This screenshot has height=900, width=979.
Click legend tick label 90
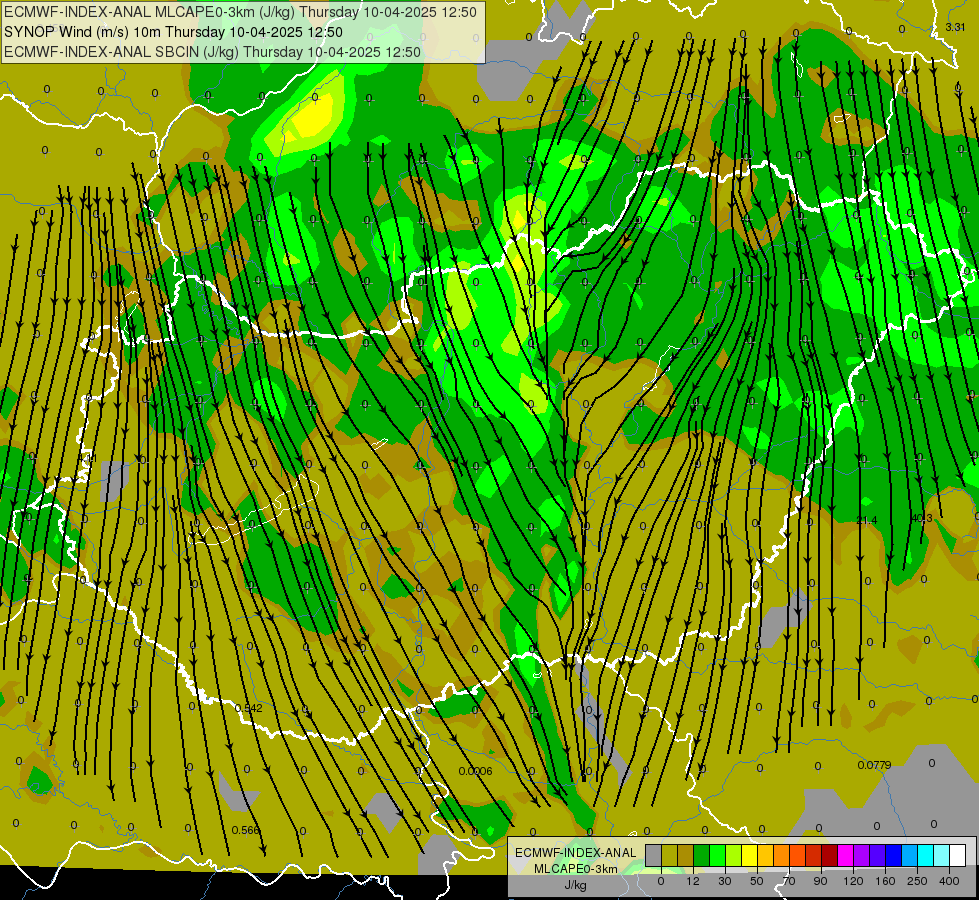(820, 881)
